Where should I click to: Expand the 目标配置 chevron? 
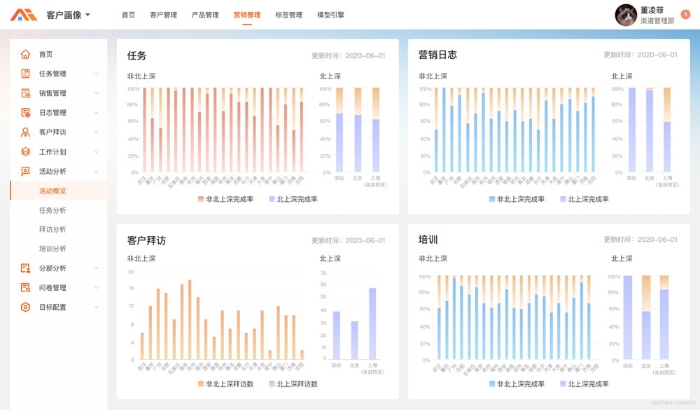click(96, 307)
